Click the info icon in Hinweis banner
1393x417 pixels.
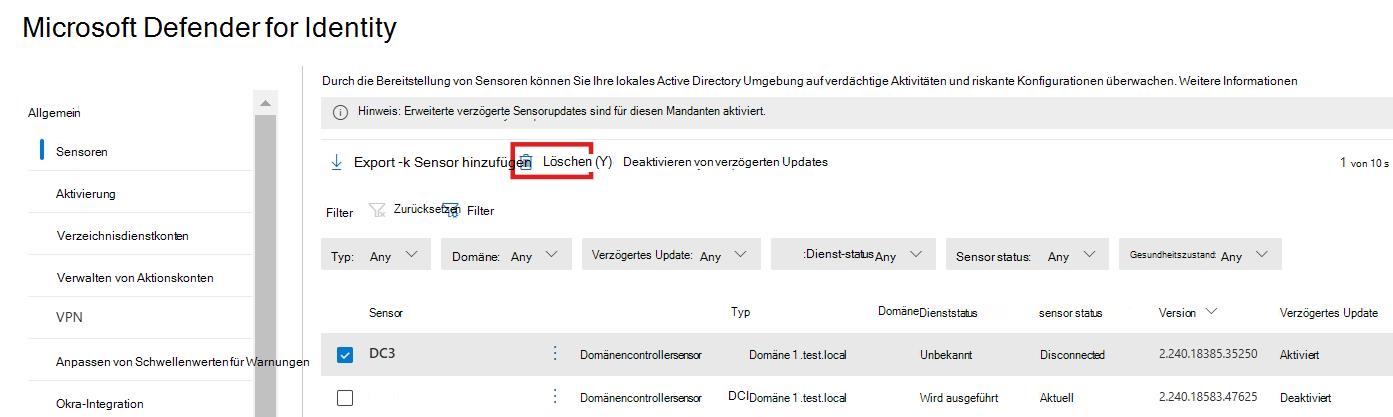coord(340,111)
